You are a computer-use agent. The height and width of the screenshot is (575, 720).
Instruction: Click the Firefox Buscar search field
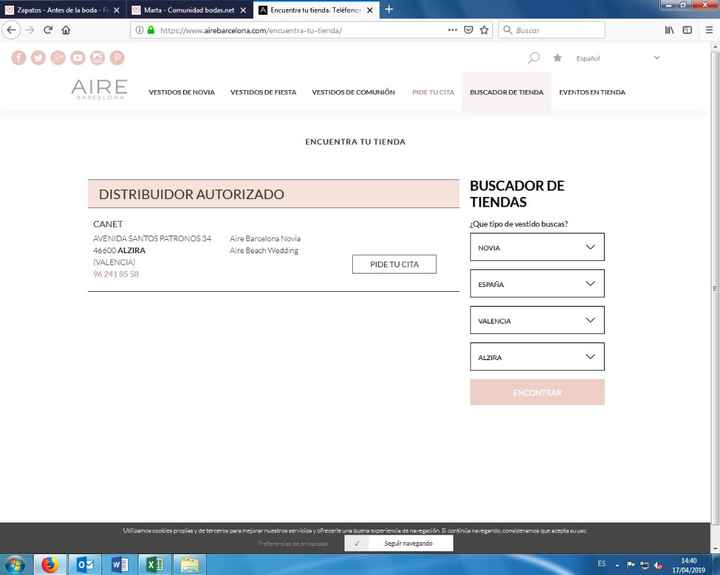[552, 30]
